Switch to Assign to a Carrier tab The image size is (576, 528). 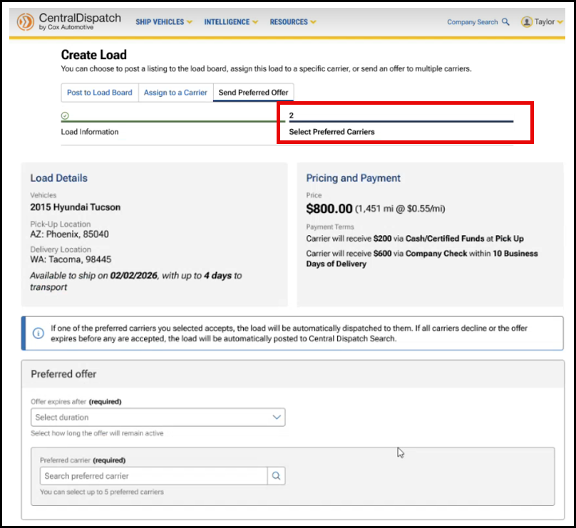point(176,93)
